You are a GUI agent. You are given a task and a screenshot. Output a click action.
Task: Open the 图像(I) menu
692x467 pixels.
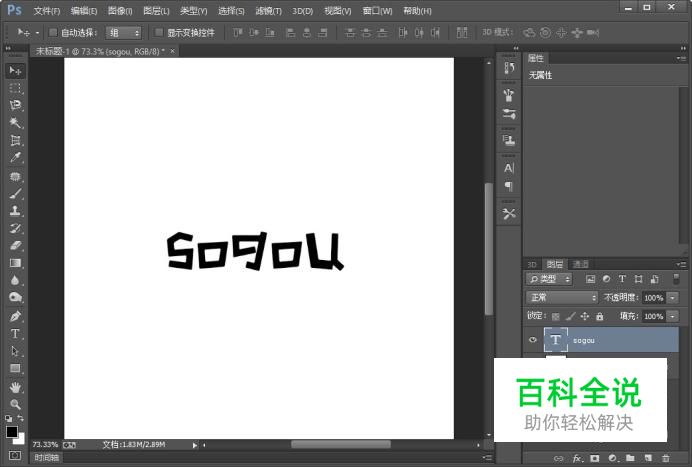click(120, 11)
